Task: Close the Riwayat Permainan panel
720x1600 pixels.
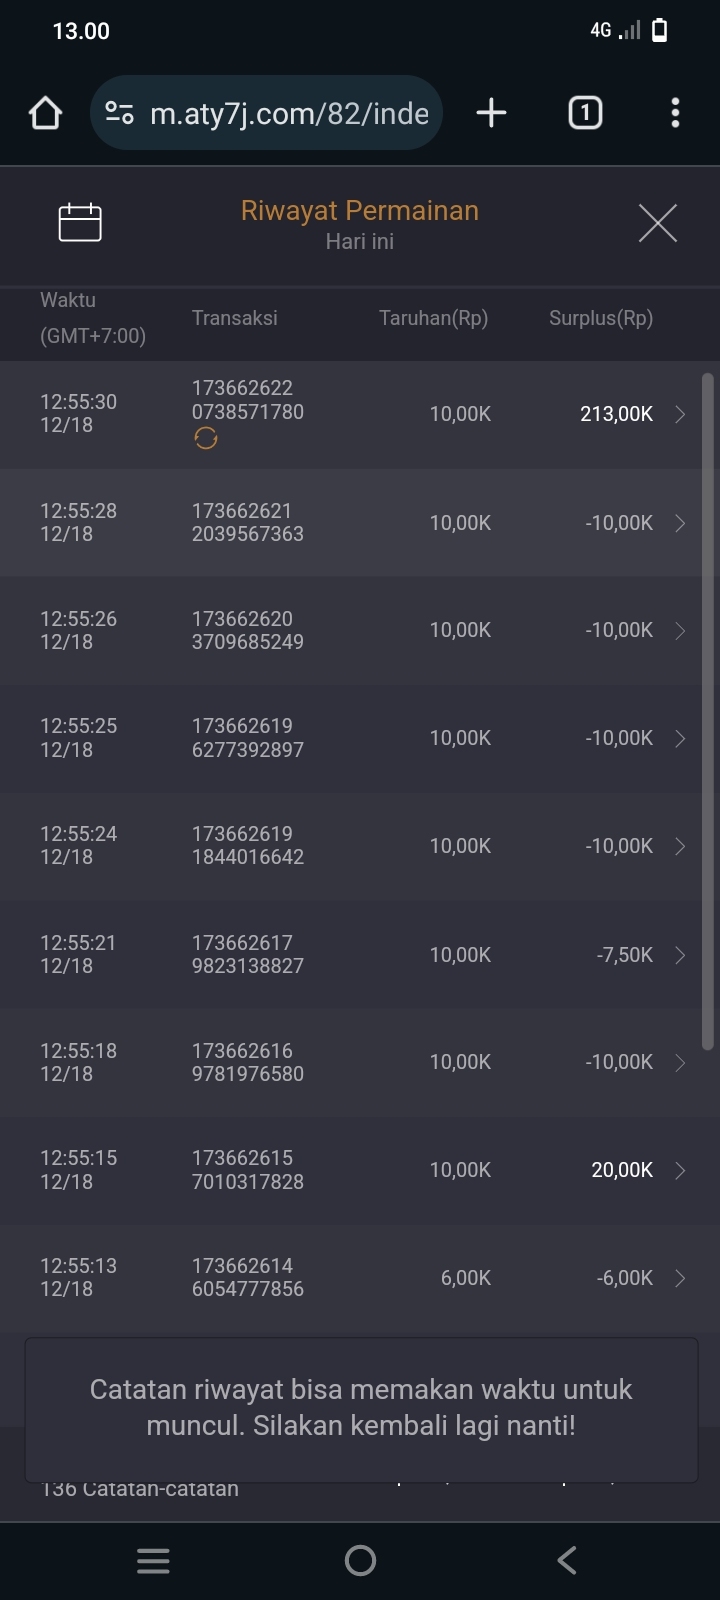Action: pos(657,222)
